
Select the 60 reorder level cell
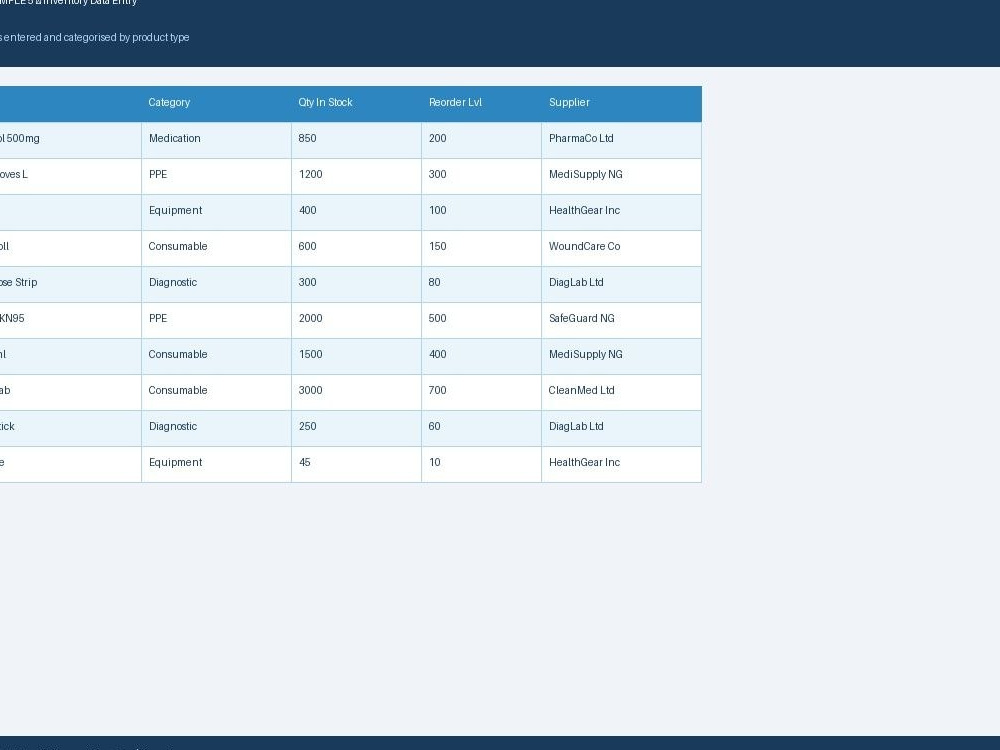(482, 429)
